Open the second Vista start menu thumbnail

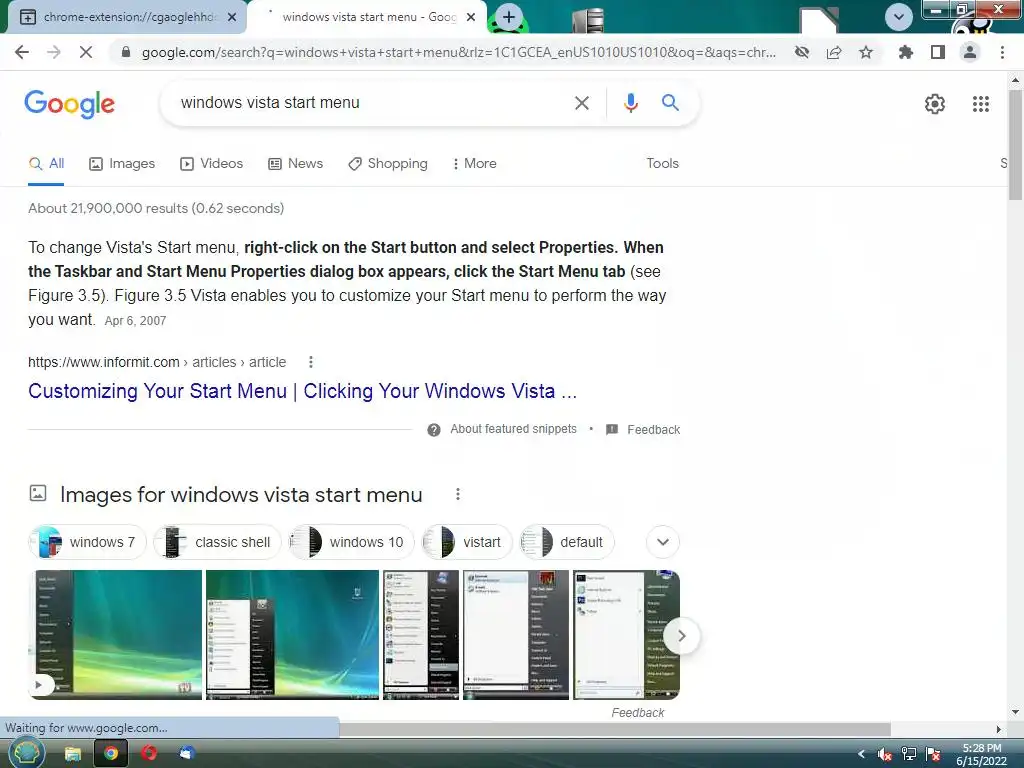[293, 635]
